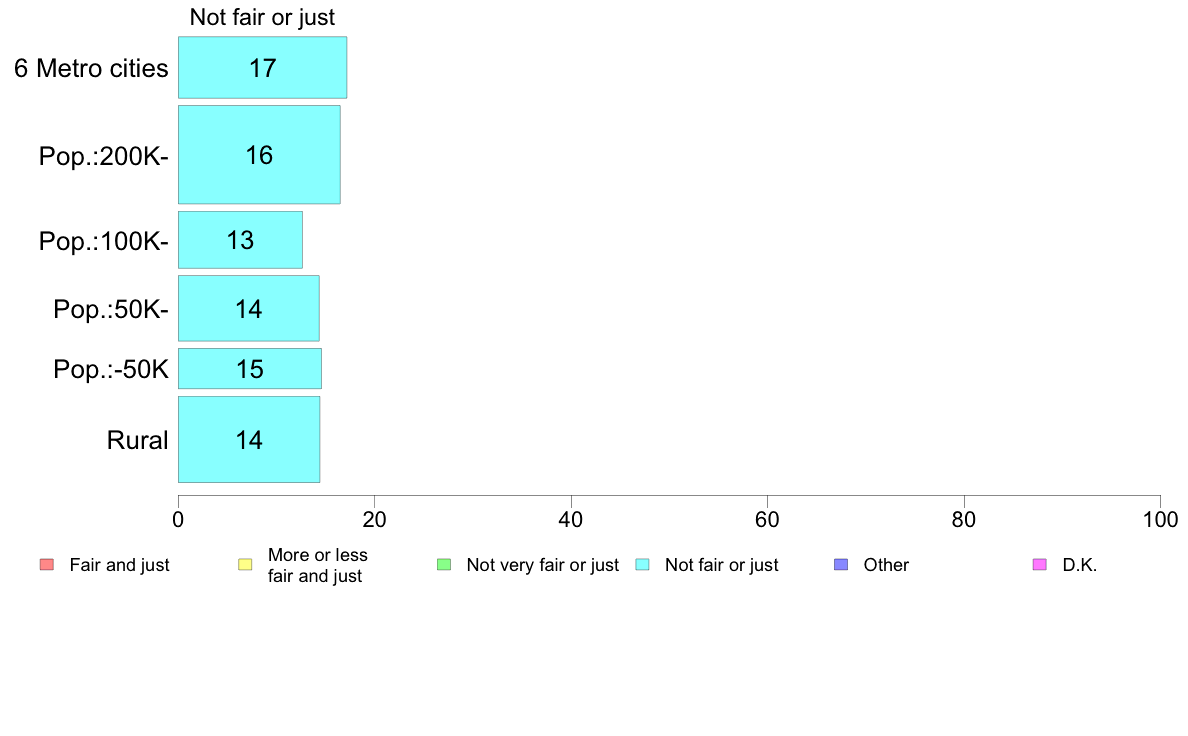Click the red Fair and just legend swatch

click(x=47, y=565)
